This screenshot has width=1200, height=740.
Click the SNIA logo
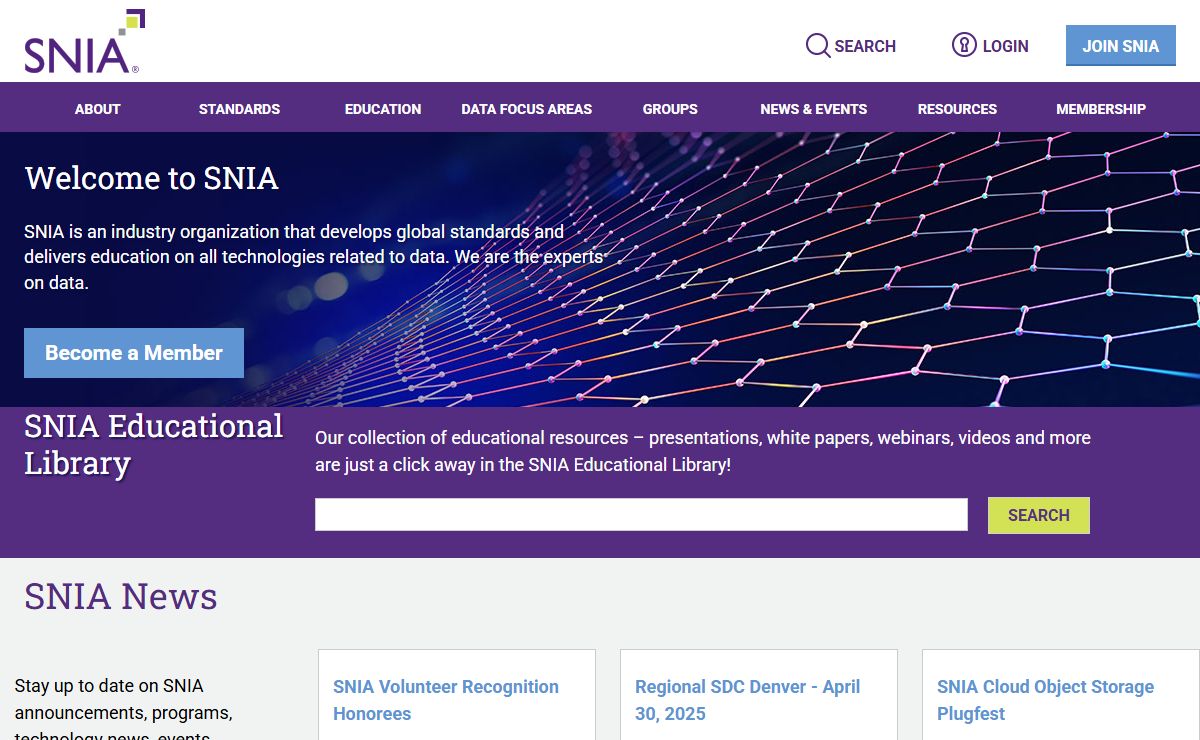85,42
